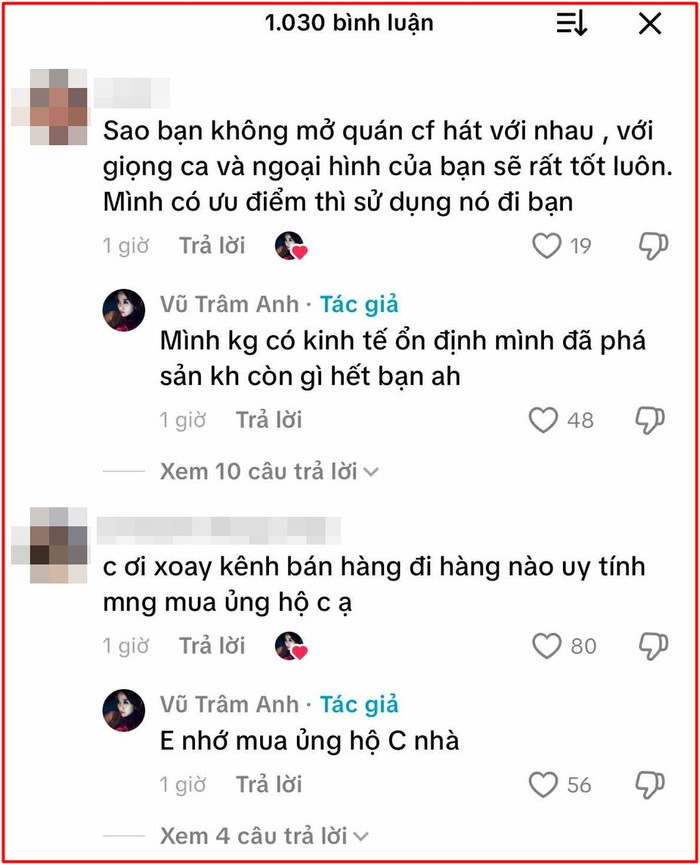
Task: Dislike the comment about xoay kênh bán hàng
Action: pos(653,645)
